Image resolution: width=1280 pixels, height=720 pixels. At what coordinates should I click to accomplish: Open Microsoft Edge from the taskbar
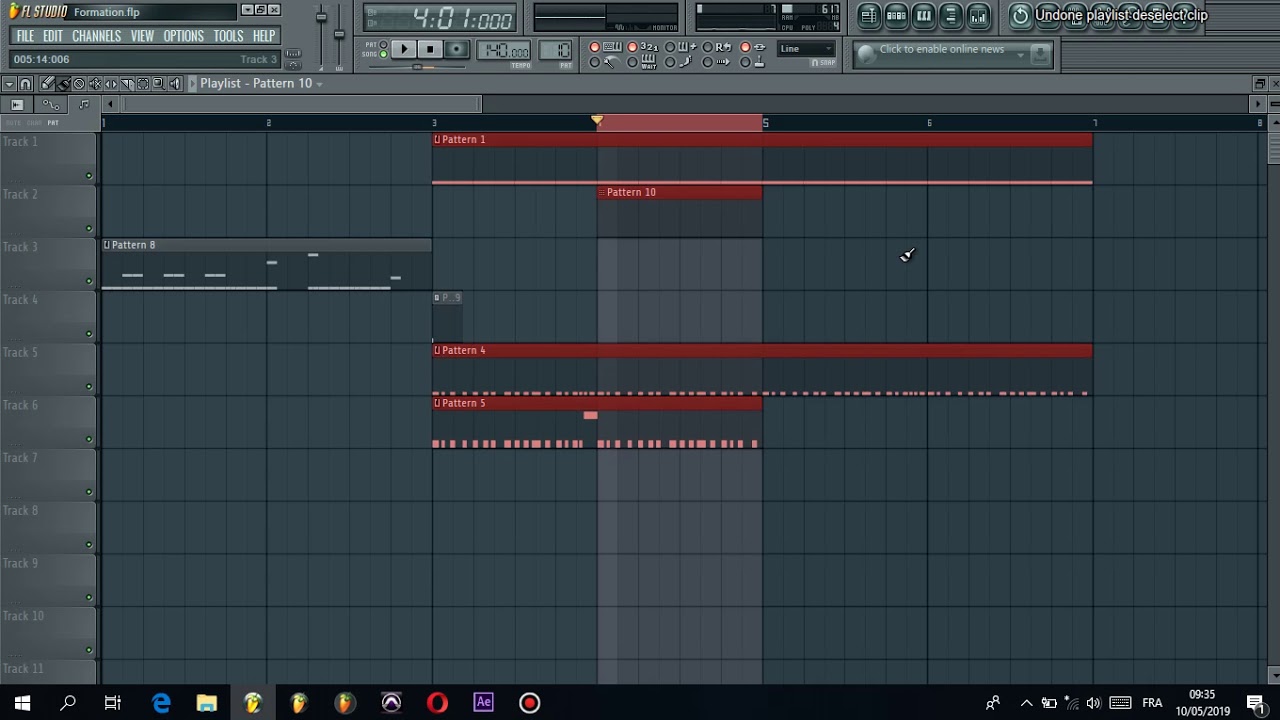click(161, 703)
